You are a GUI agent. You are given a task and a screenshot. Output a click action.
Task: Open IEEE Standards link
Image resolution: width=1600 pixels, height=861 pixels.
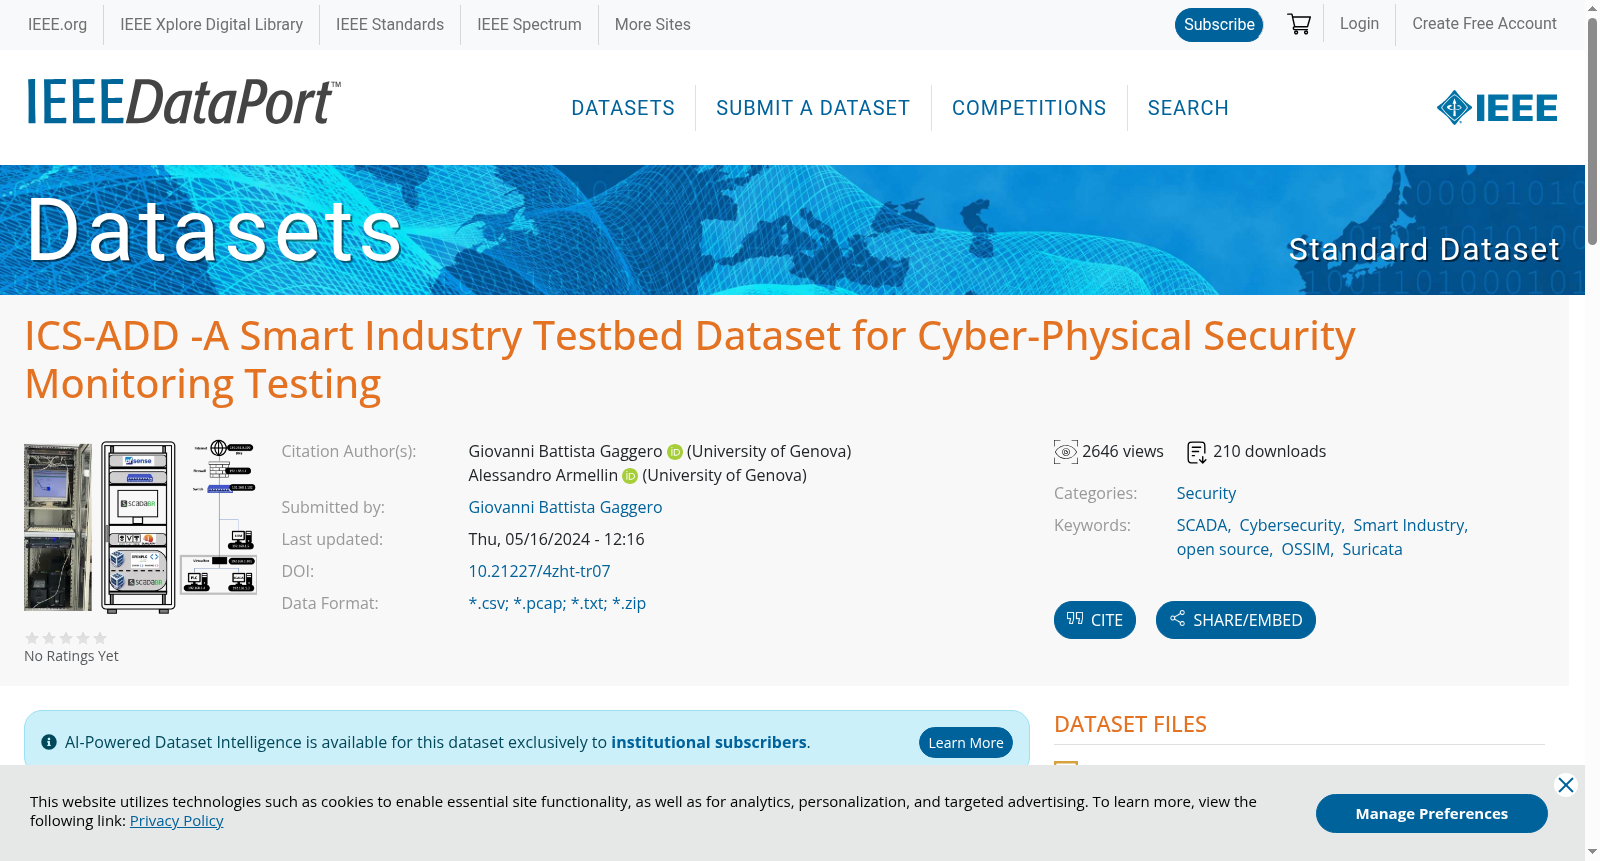click(390, 24)
